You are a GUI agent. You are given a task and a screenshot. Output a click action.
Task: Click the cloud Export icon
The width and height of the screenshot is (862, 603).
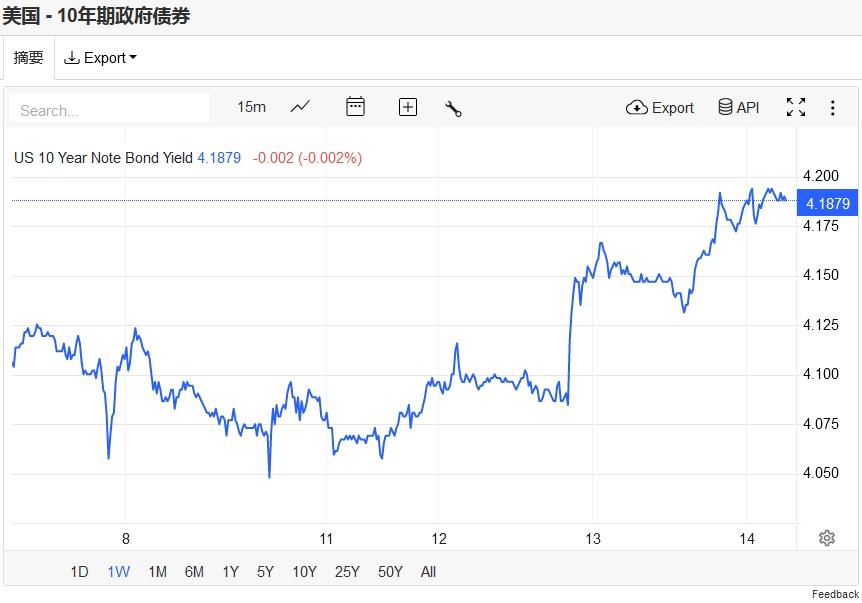pos(637,107)
